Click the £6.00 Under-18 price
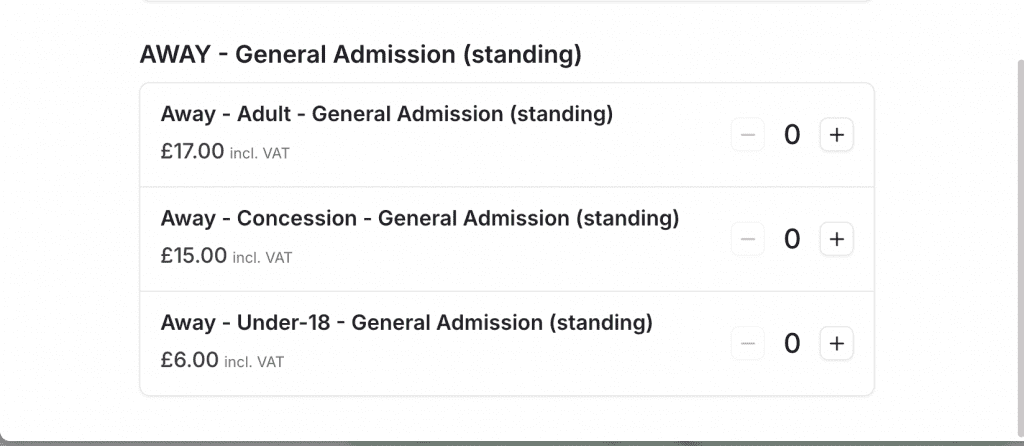 189,360
